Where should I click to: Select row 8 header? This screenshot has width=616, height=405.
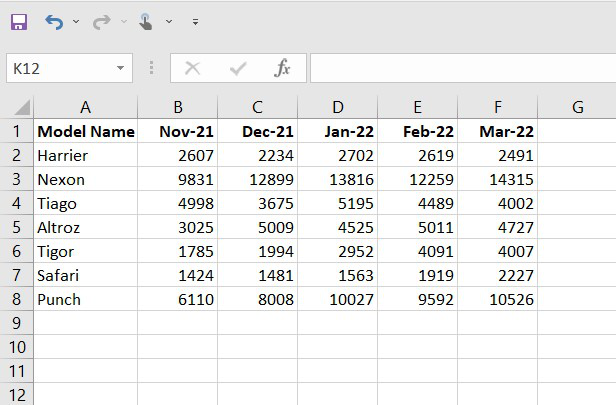pos(16,299)
